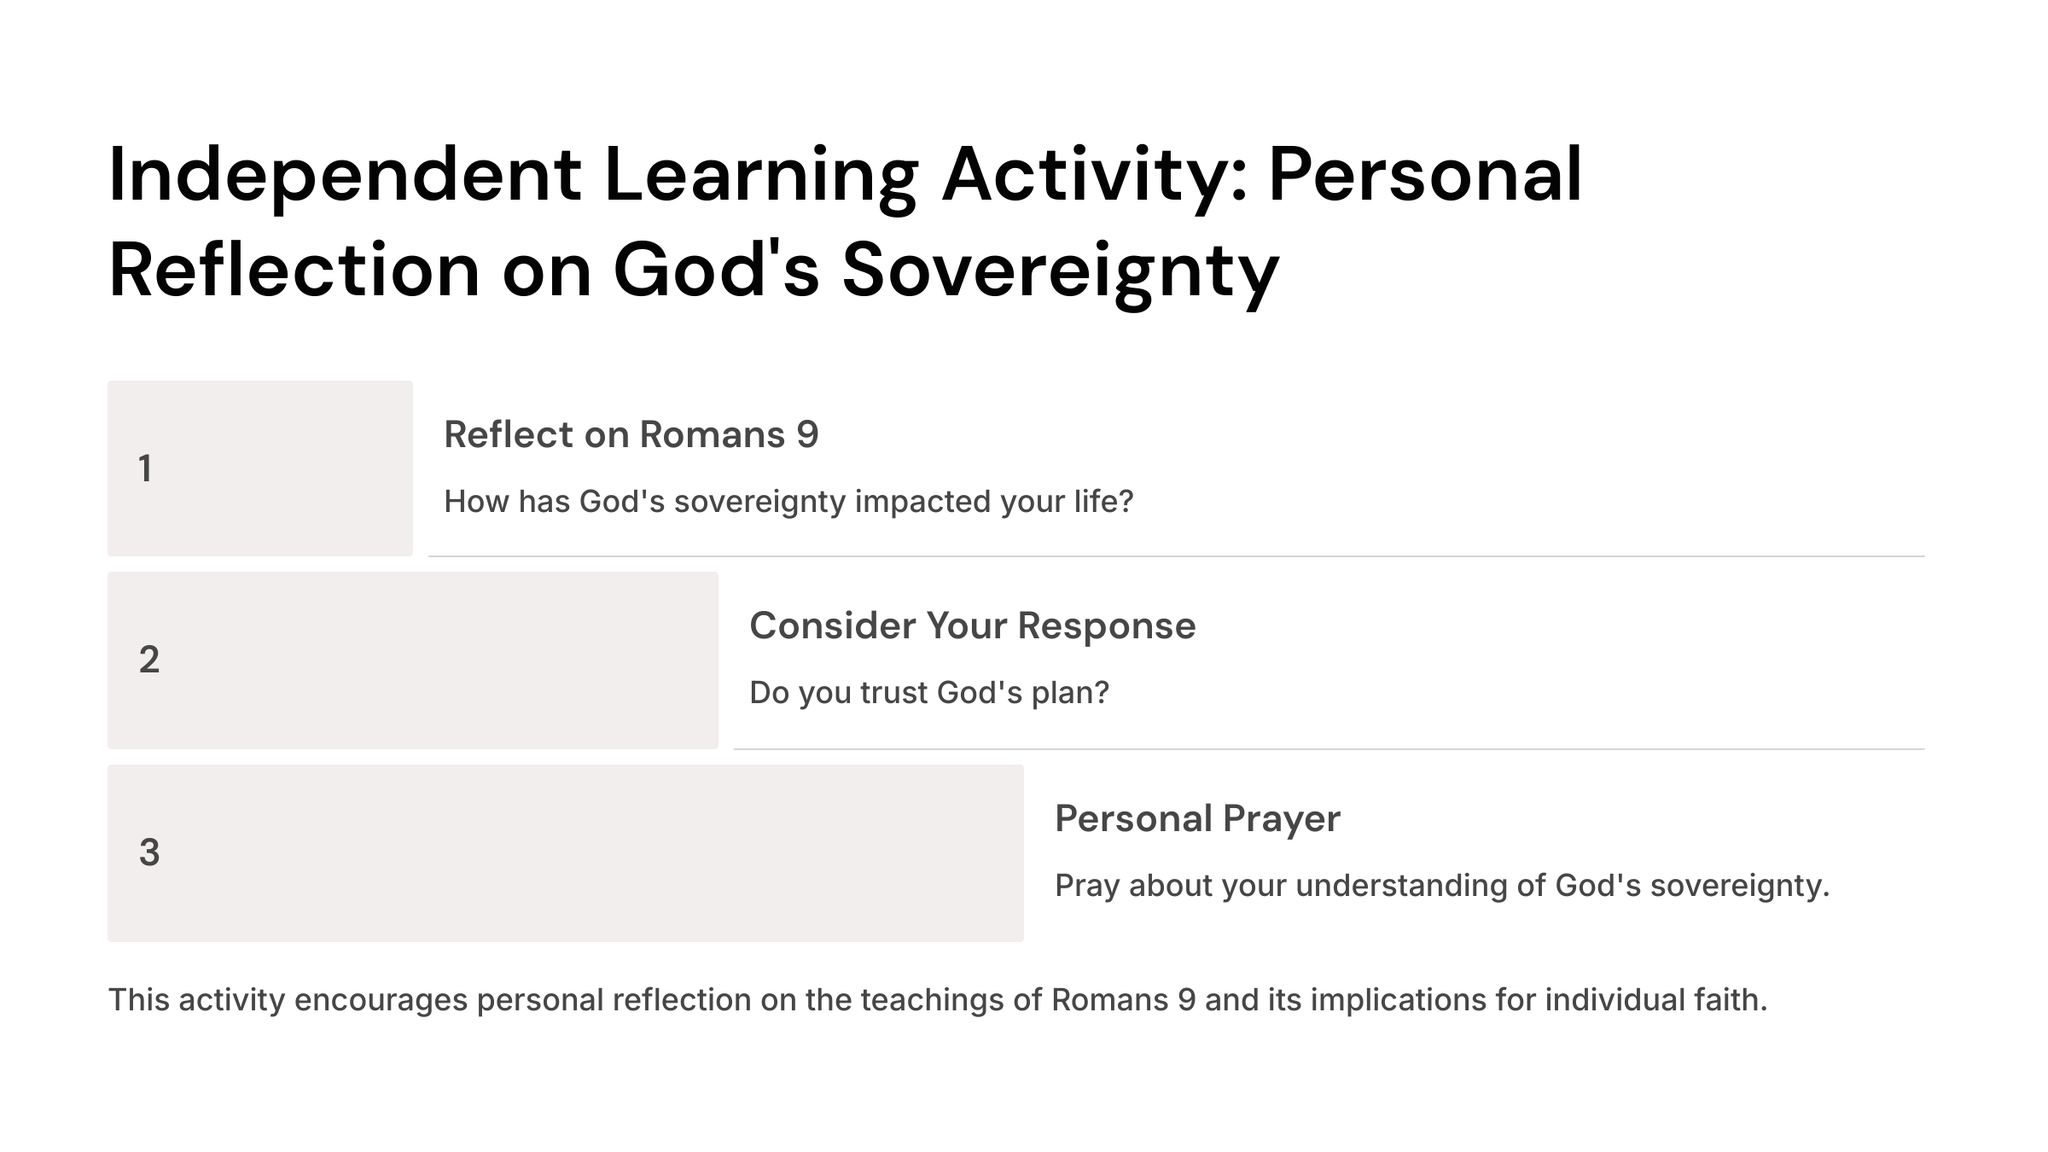Click the middle of step 3's gray box
The image size is (2048, 1152).
(565, 853)
